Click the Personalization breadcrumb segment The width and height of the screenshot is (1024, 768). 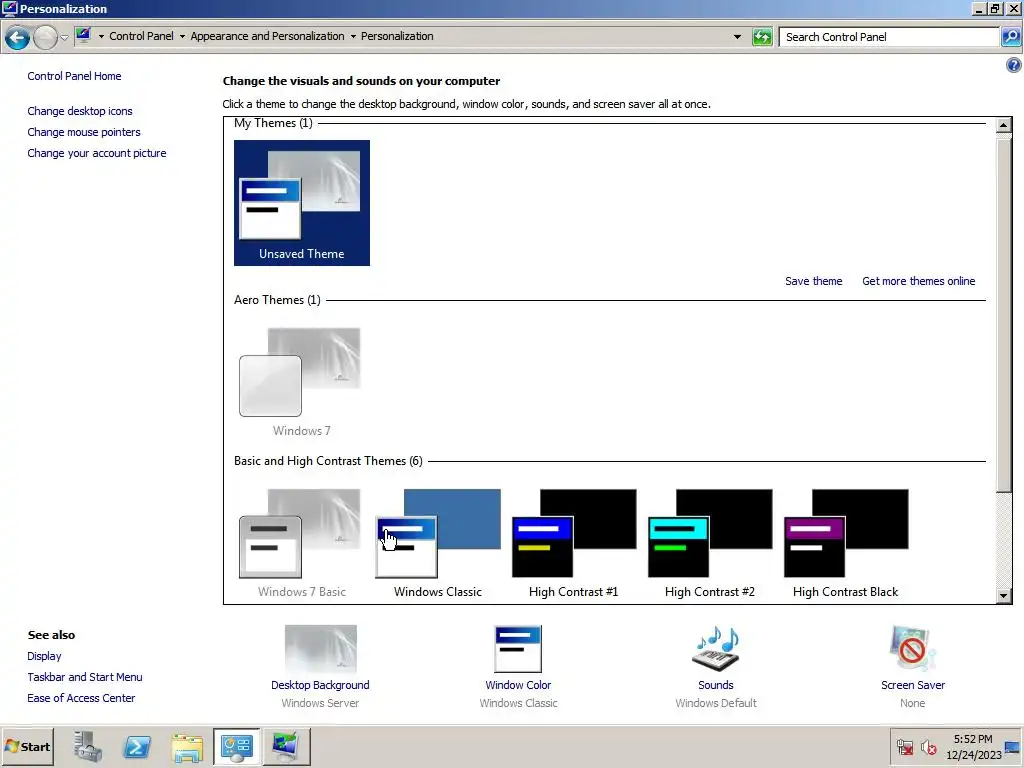[x=397, y=37]
